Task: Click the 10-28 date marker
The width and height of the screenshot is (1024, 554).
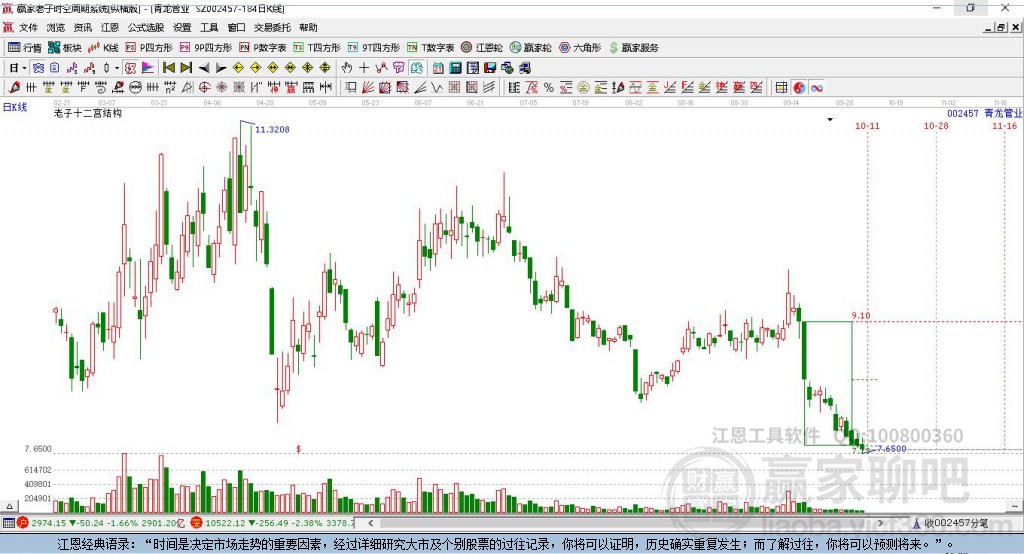Action: tap(936, 125)
